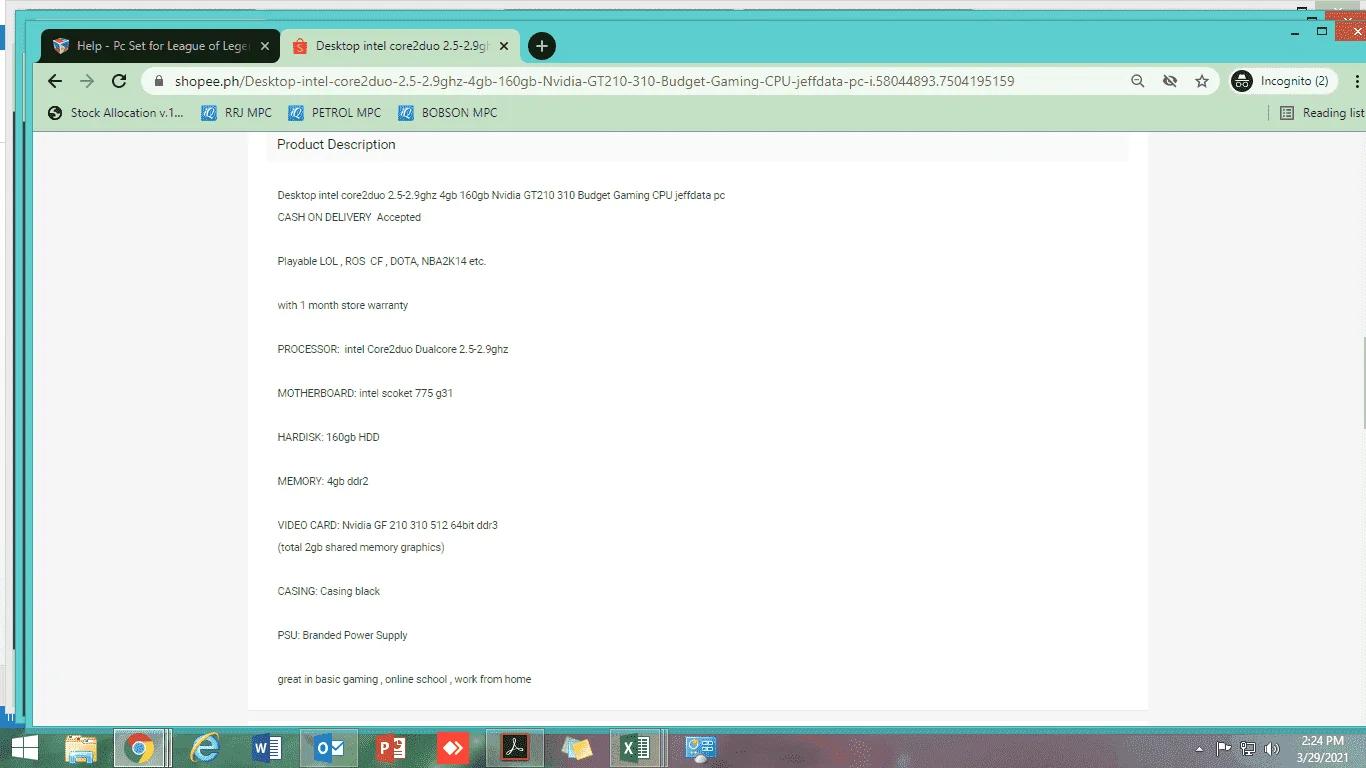Click the 'PSU: Branded Power Supply' line
1366x768 pixels.
pyautogui.click(x=343, y=635)
